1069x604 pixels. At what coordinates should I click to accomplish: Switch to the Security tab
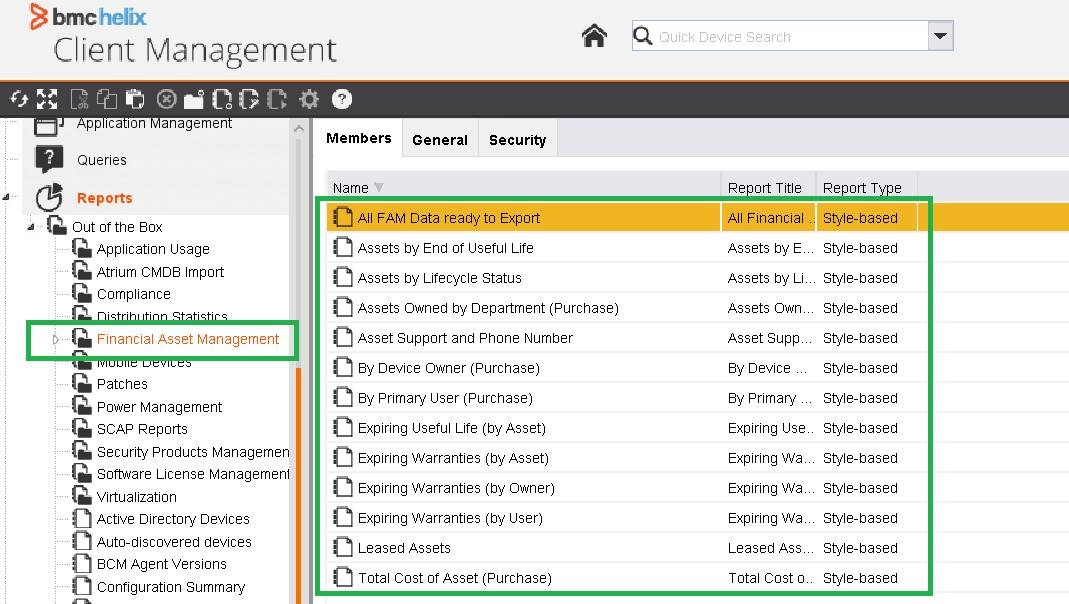[x=517, y=140]
